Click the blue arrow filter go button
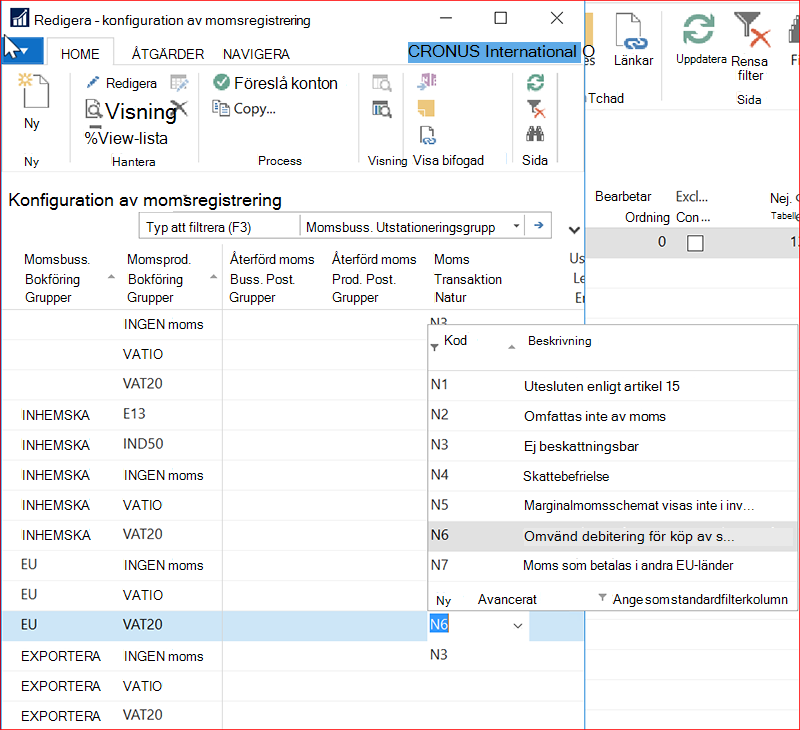The height and width of the screenshot is (730, 800). 539,225
